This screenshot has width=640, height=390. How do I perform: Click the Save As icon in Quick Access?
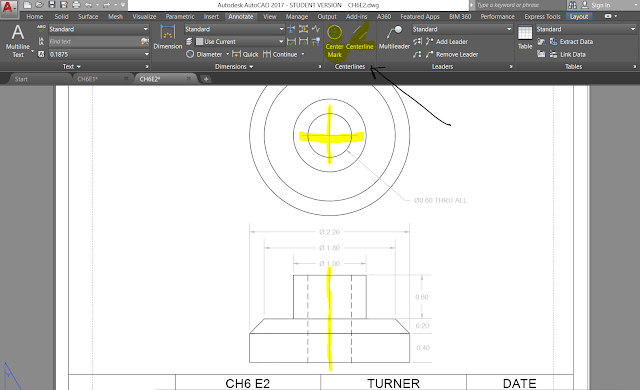[x=64, y=5]
